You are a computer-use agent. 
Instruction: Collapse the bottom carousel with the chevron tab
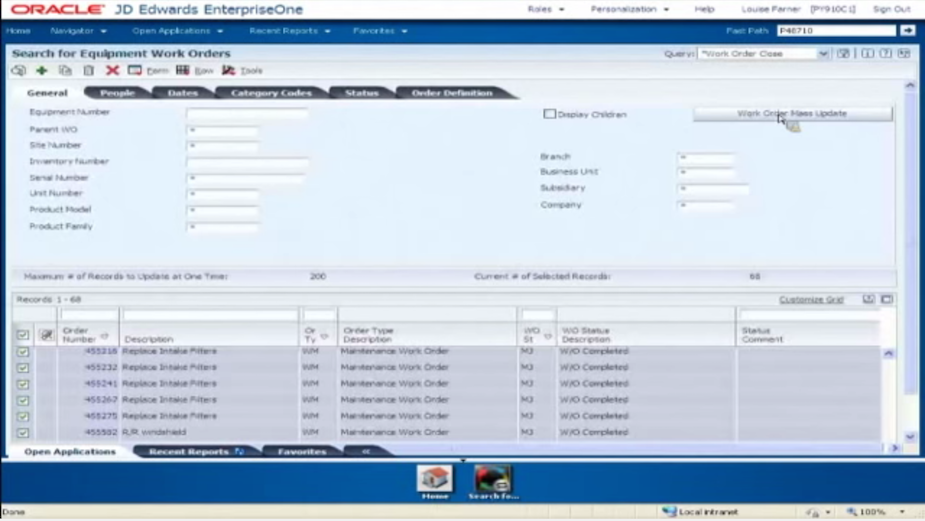[366, 451]
